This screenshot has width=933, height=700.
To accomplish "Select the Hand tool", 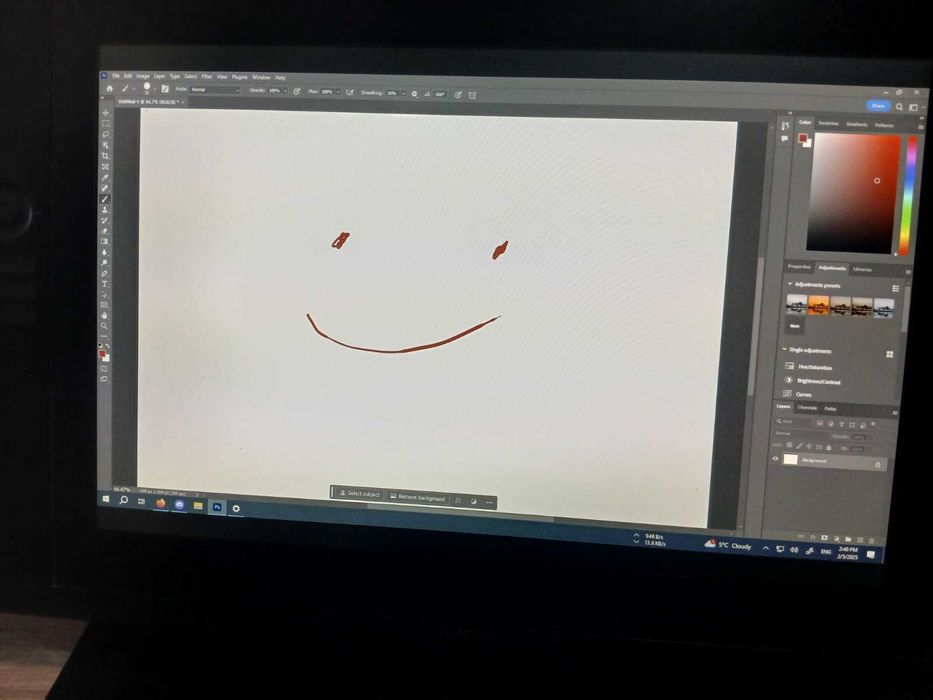I will click(104, 315).
